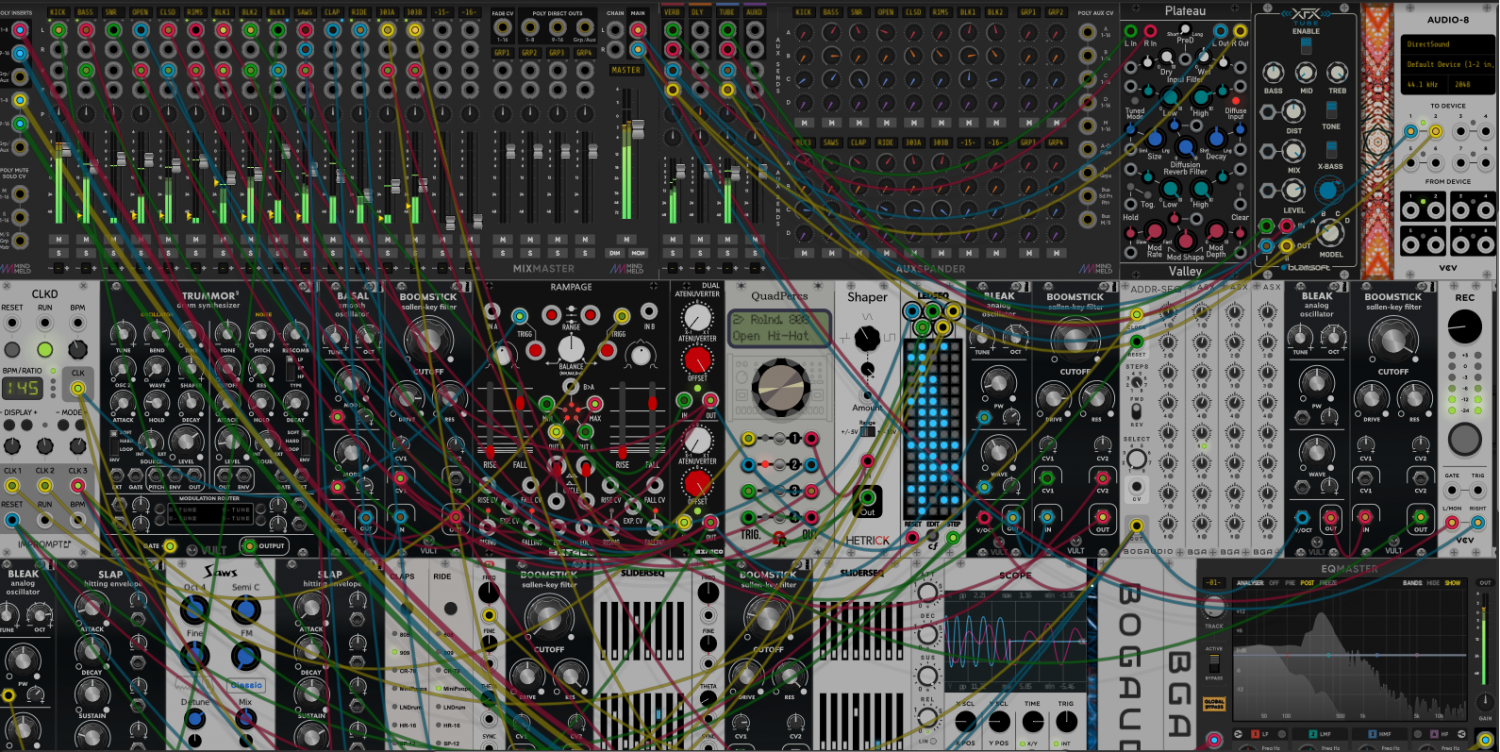The width and height of the screenshot is (1500, 752).
Task: Toggle the X-BASS switch on XFX Tube
Action: (x=1331, y=150)
